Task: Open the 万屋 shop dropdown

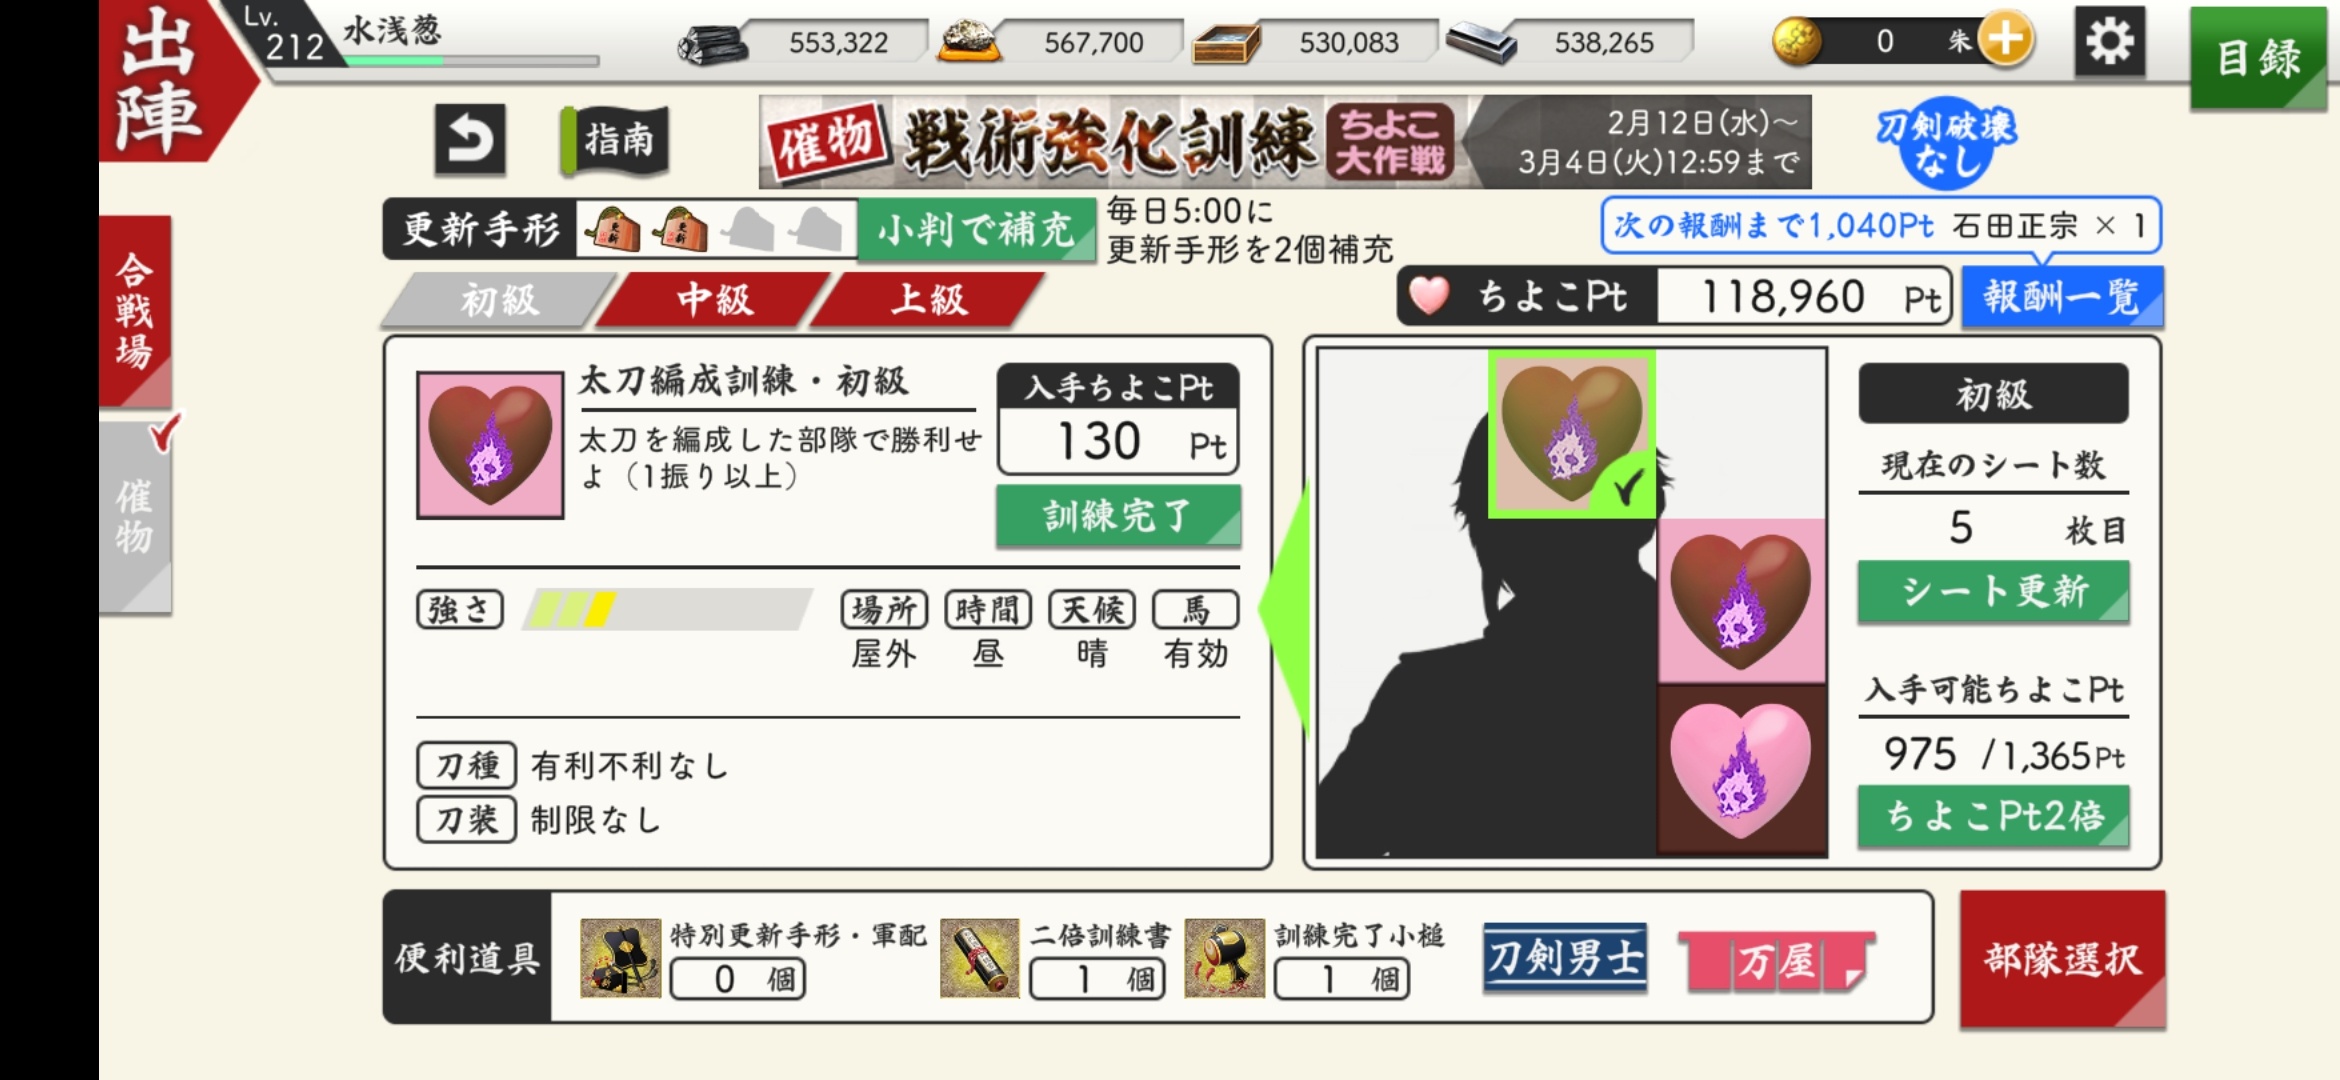Action: 1776,961
